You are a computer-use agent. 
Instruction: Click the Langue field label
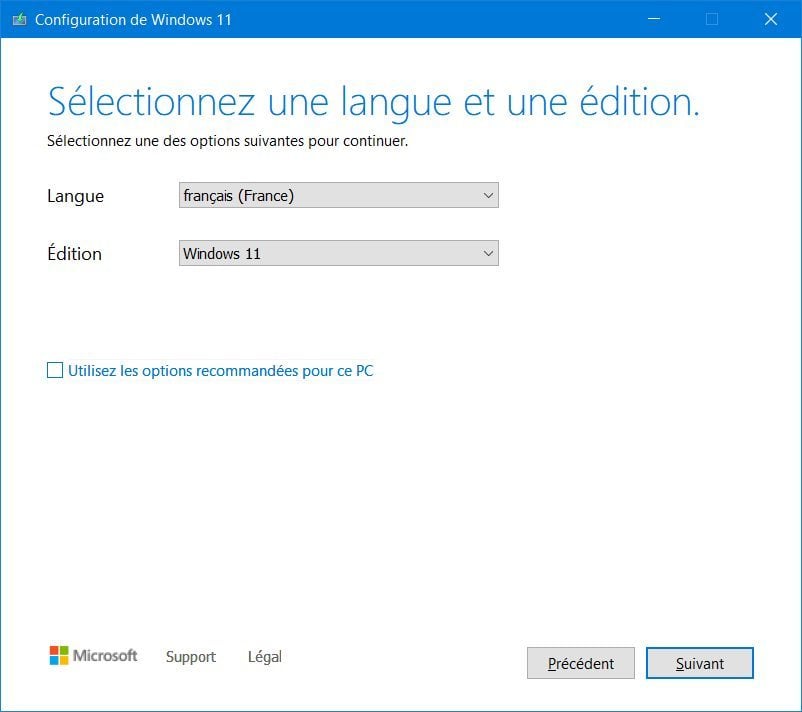(75, 196)
